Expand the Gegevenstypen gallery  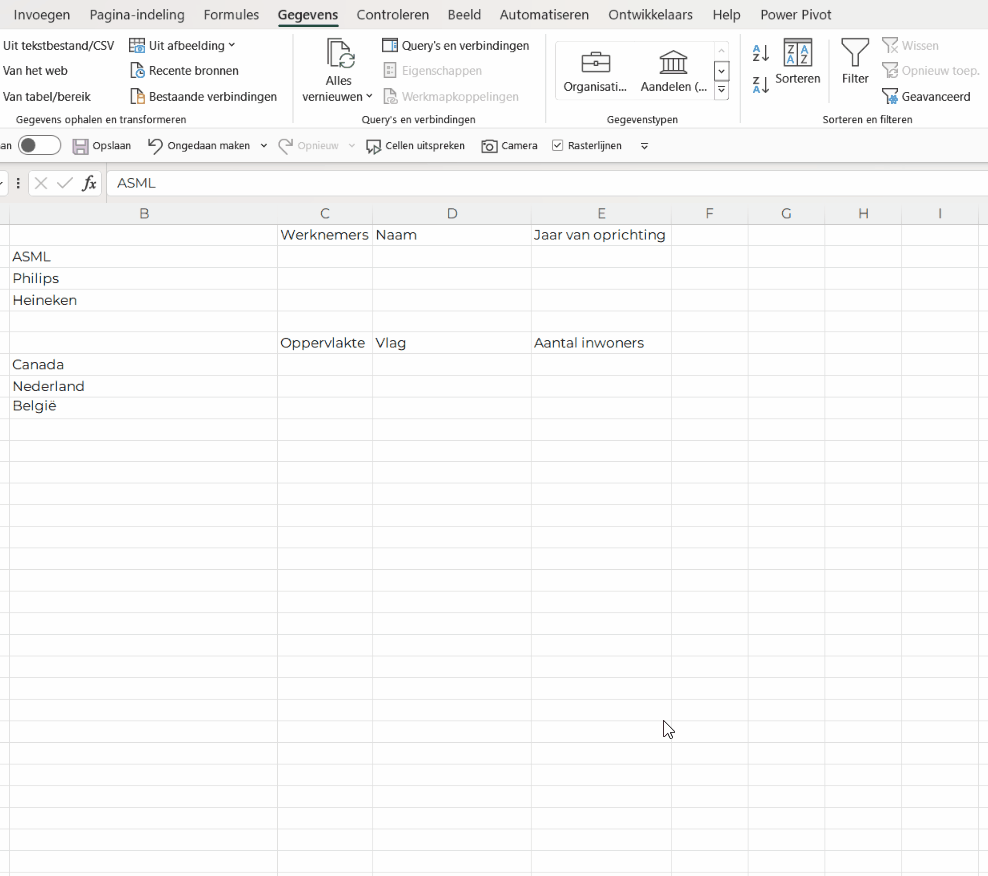pyautogui.click(x=721, y=91)
